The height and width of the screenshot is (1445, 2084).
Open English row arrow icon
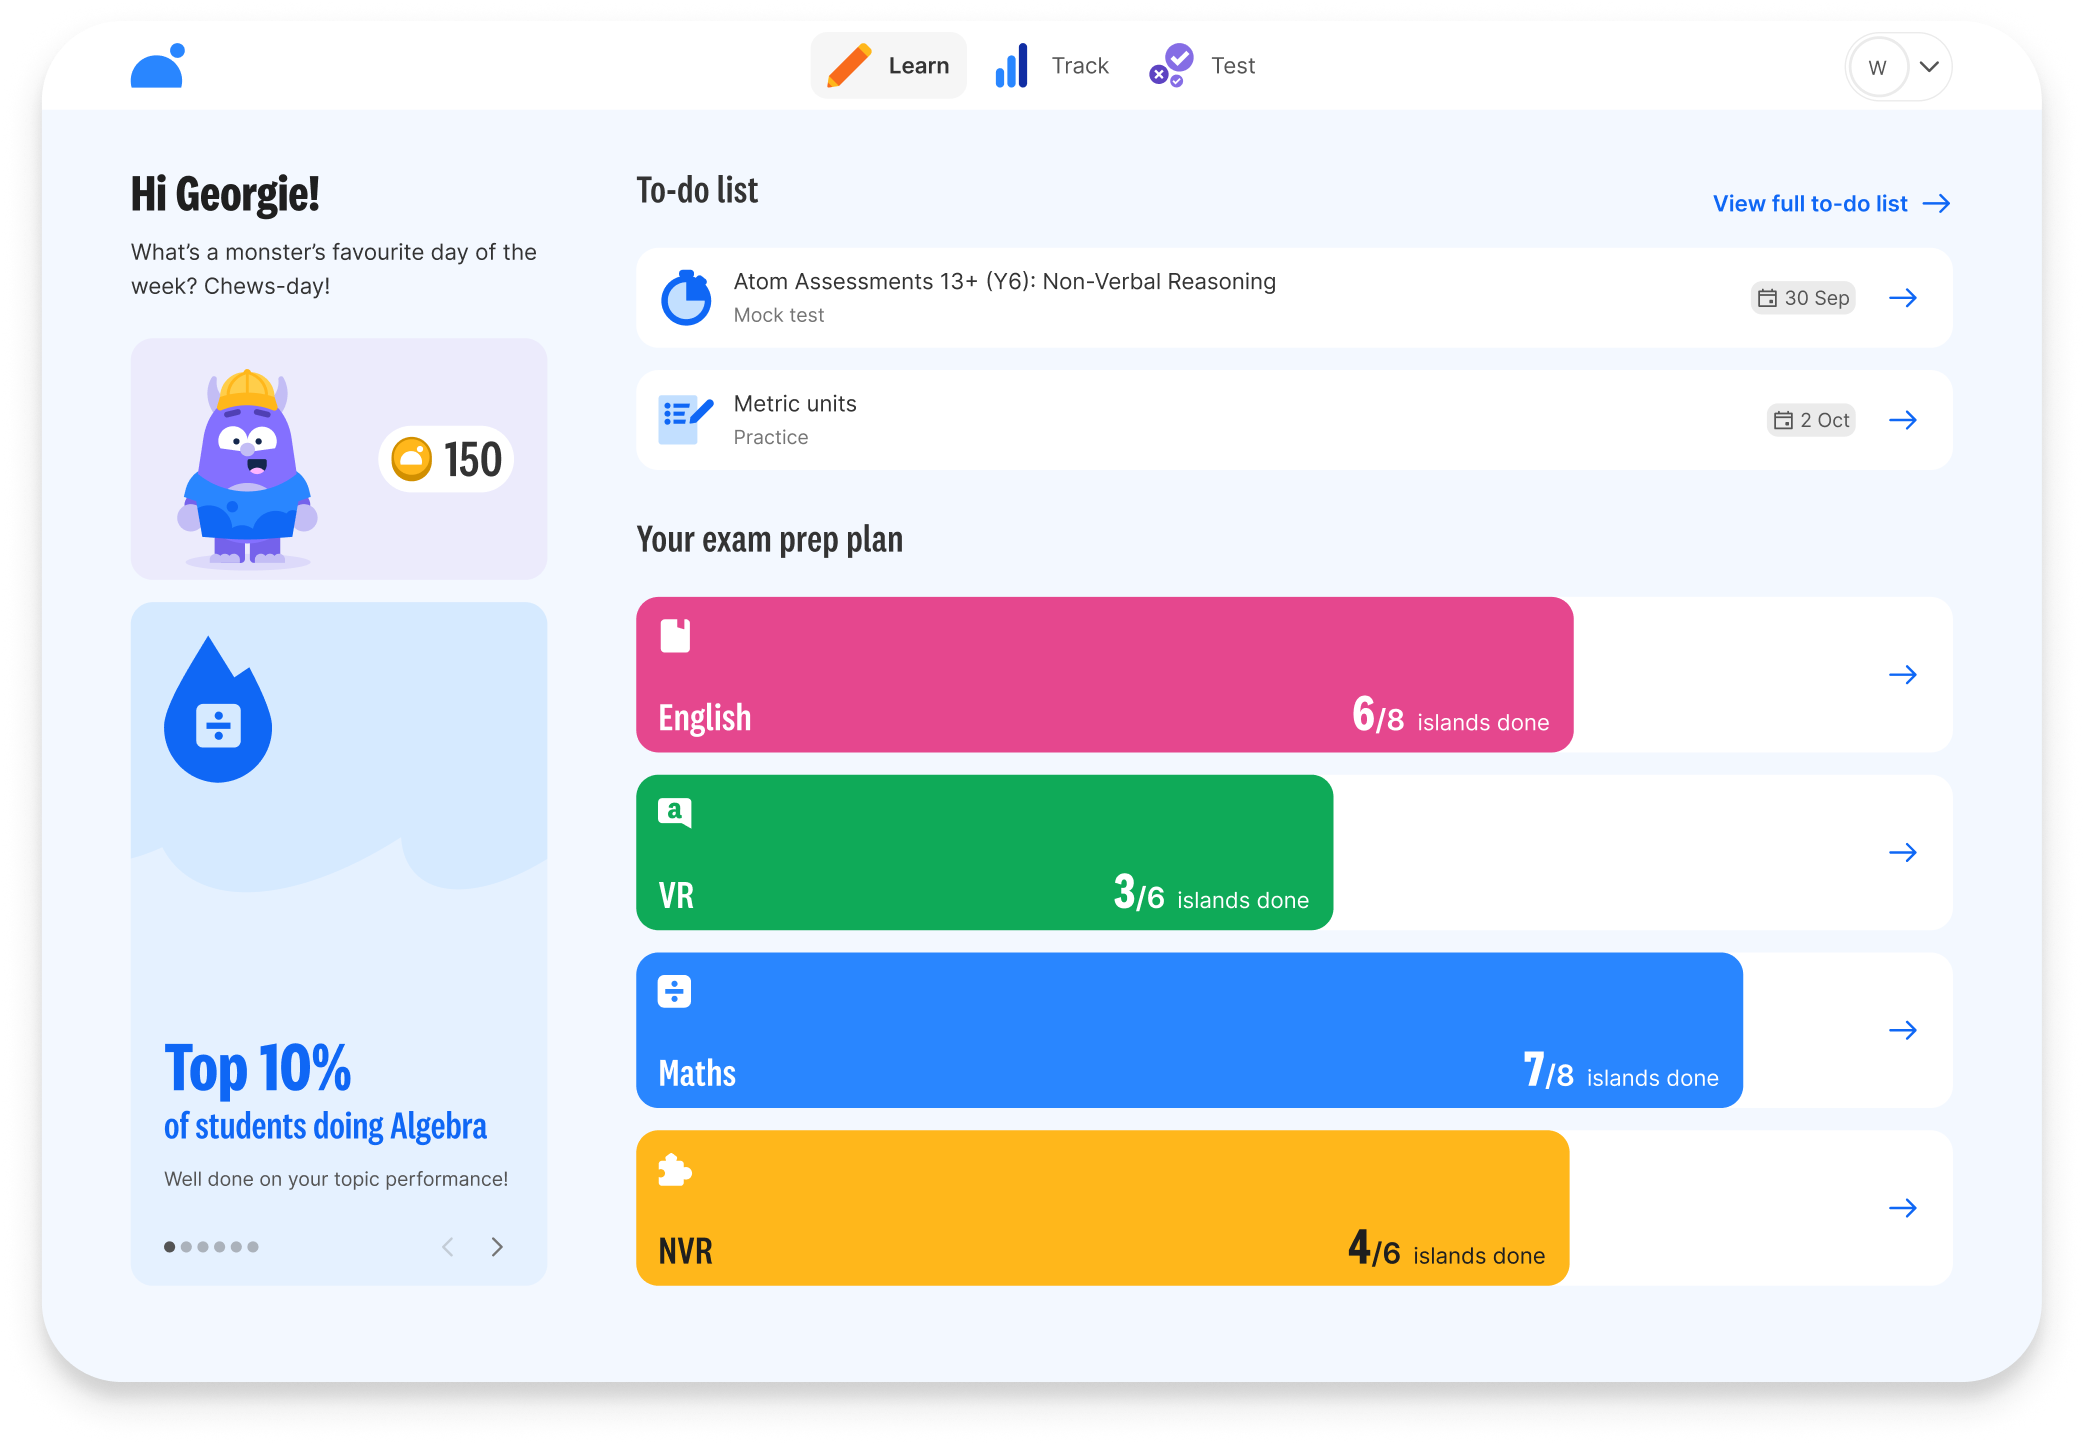pyautogui.click(x=1902, y=675)
